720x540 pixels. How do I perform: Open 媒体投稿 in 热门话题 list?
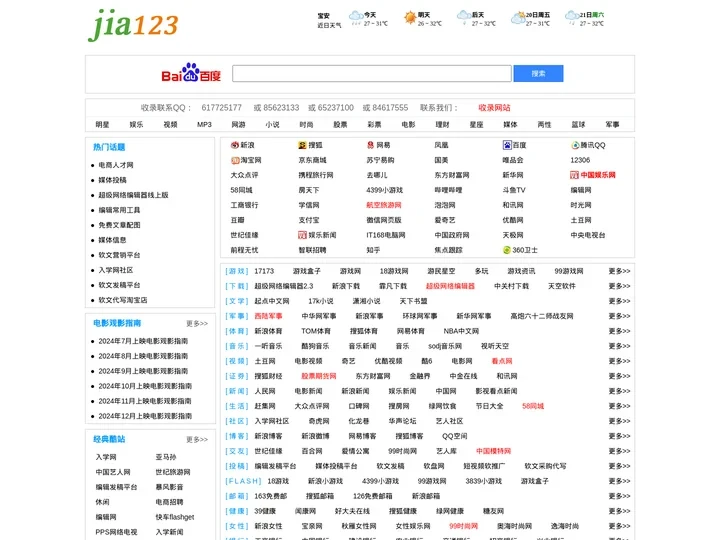[112, 180]
